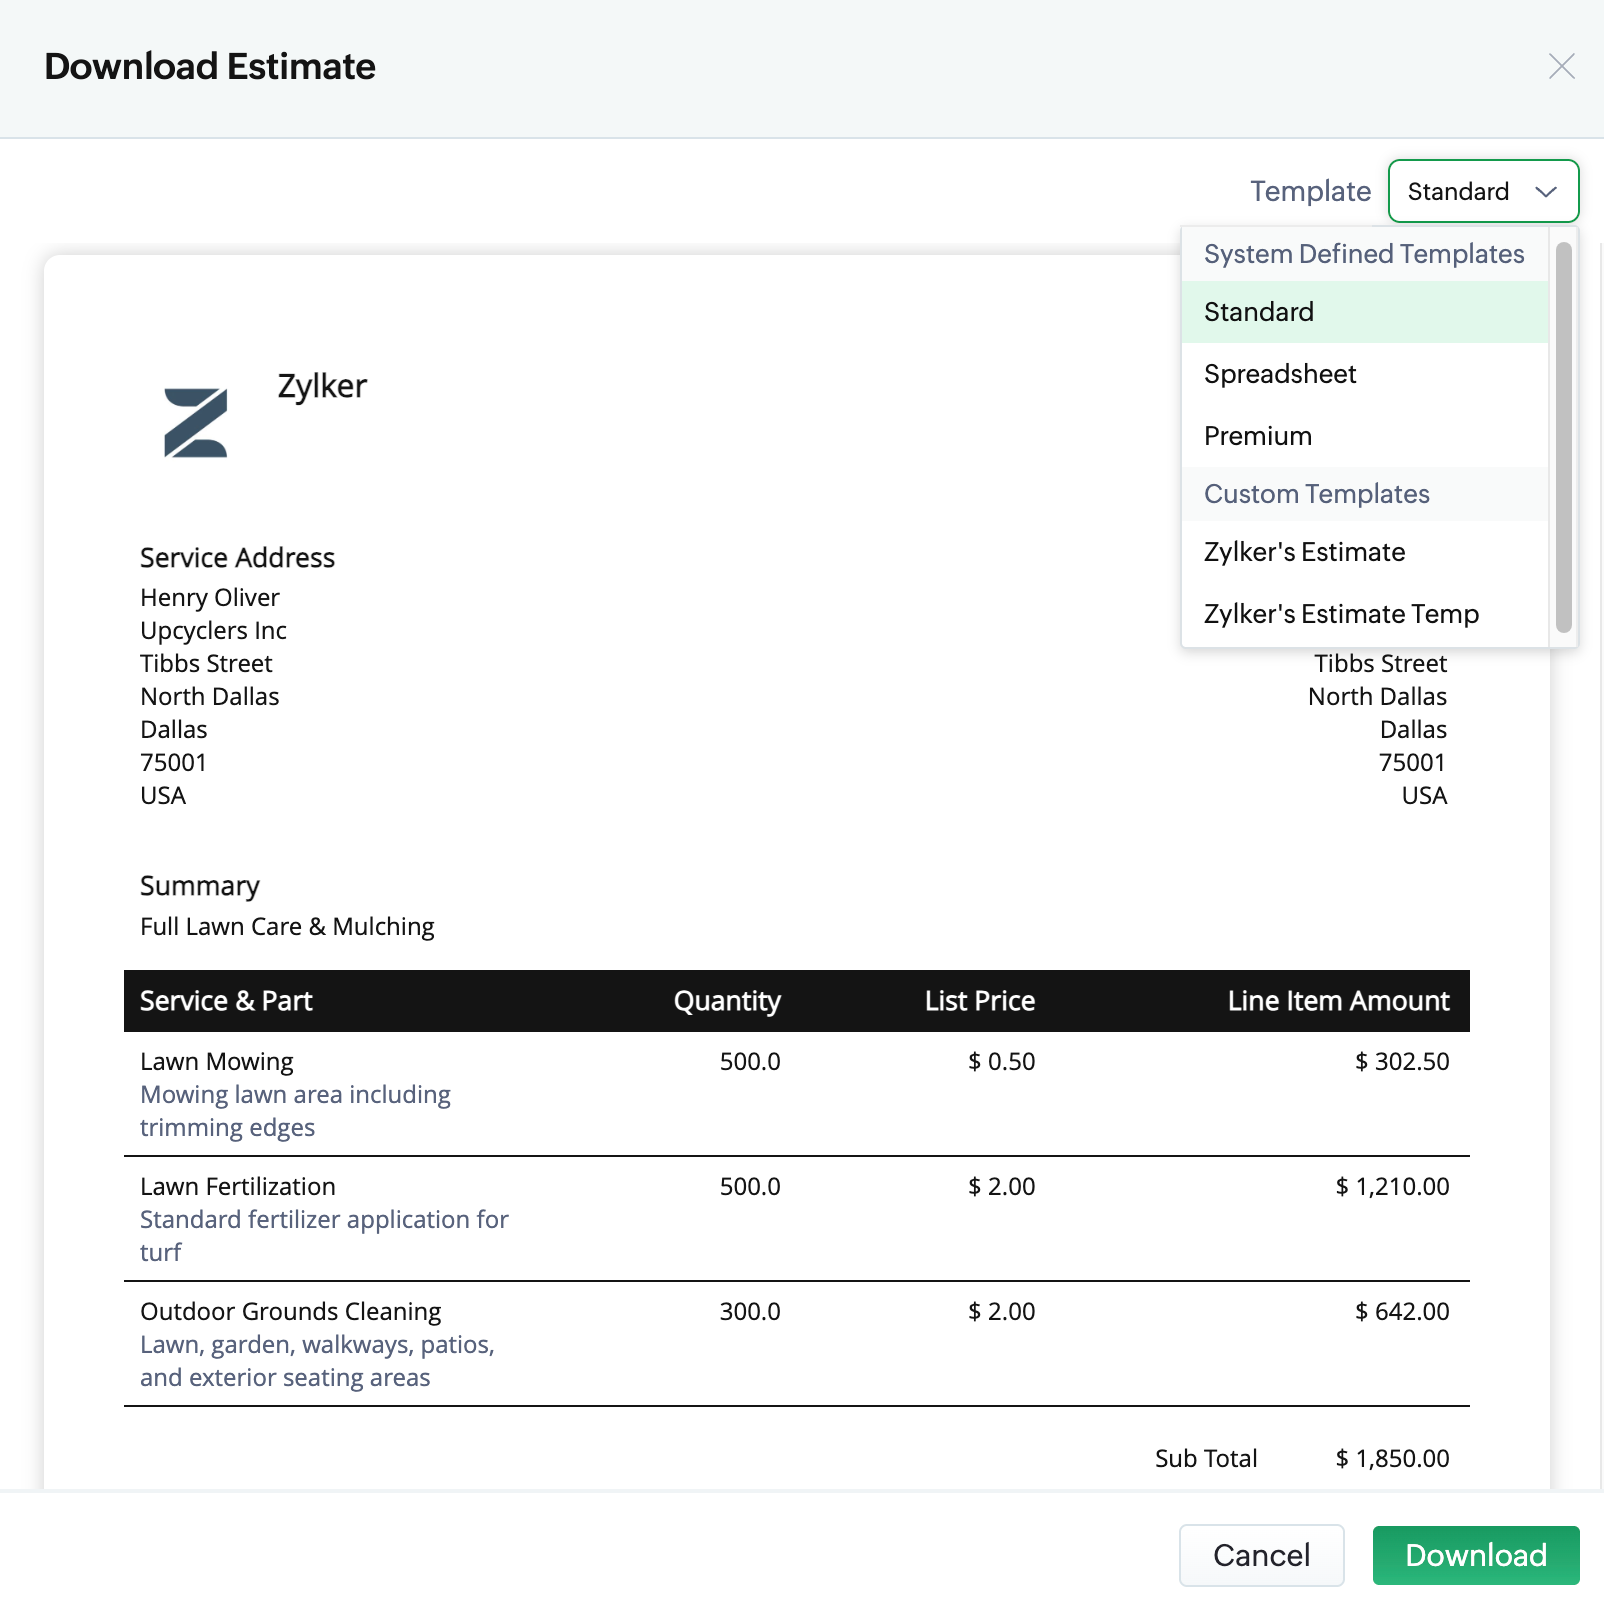Select the Lawn Fertilization row
The width and height of the screenshot is (1604, 1612).
(x=238, y=1186)
